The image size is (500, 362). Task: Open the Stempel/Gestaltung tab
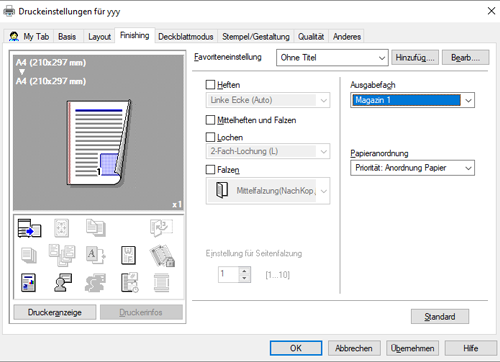[x=256, y=36]
